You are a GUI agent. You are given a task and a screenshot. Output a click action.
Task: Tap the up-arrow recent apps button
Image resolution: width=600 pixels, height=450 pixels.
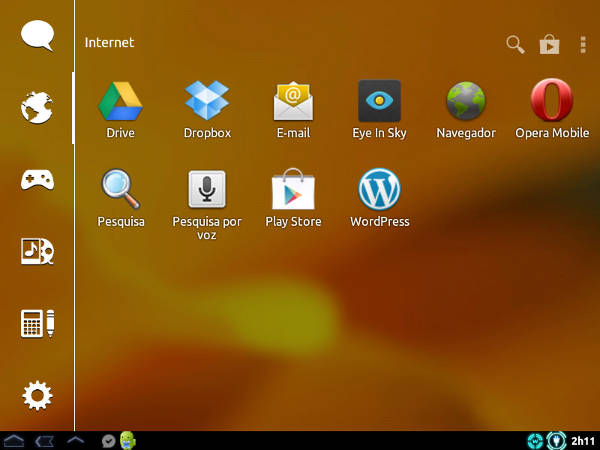[75, 440]
